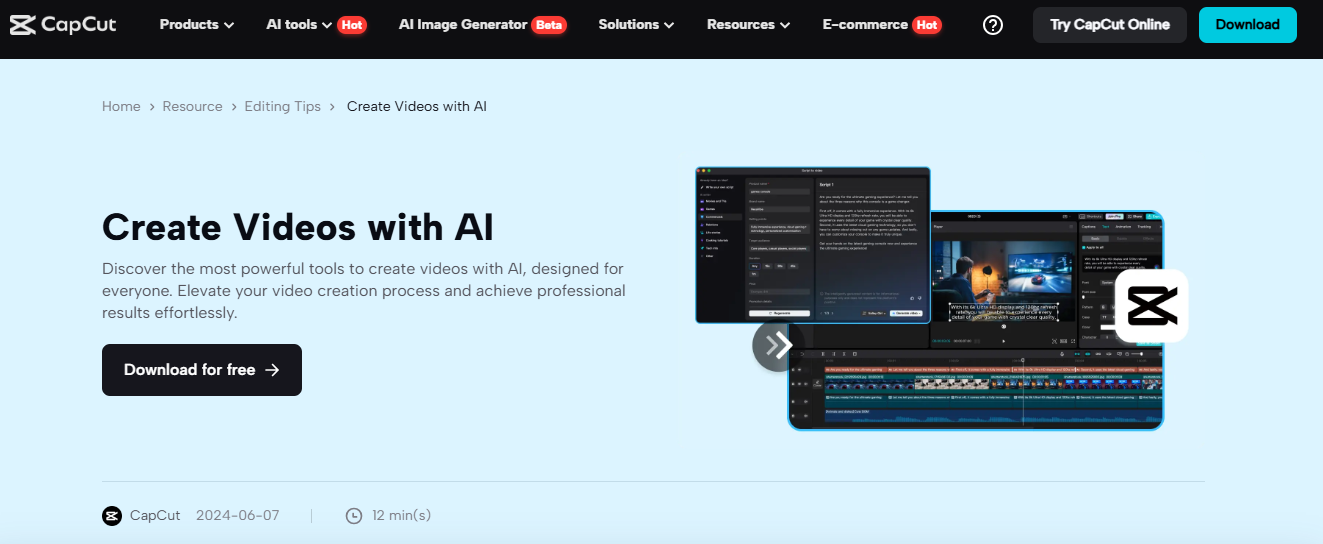Click the CapCut author avatar icon

coord(112,516)
